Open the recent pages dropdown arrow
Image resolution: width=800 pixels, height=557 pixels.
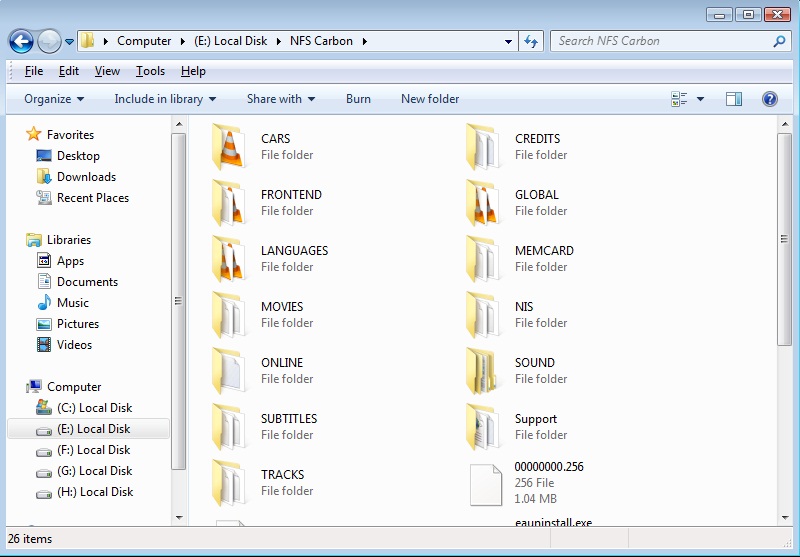69,42
